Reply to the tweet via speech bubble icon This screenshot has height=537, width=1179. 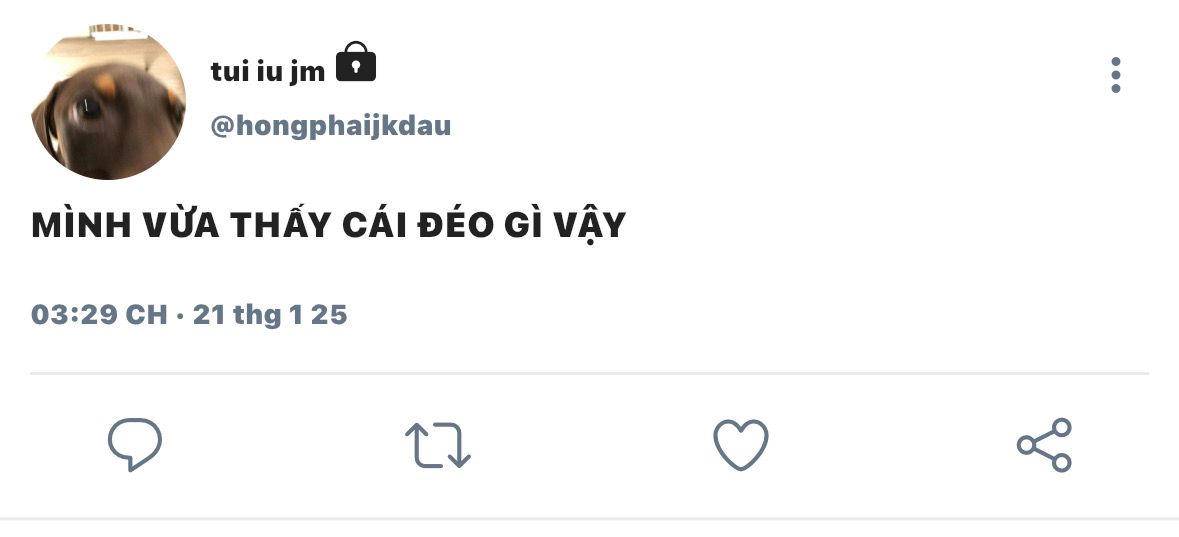click(x=135, y=444)
